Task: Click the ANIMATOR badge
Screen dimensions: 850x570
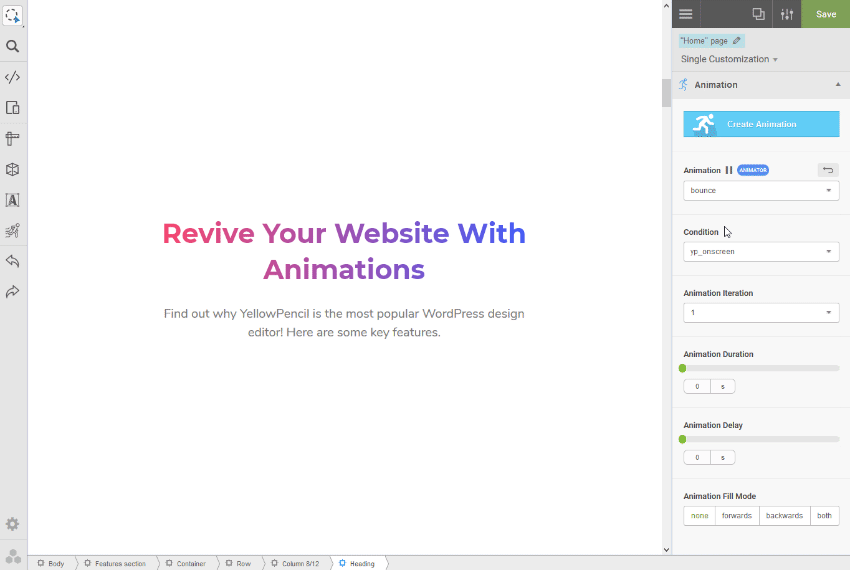Action: coord(753,170)
